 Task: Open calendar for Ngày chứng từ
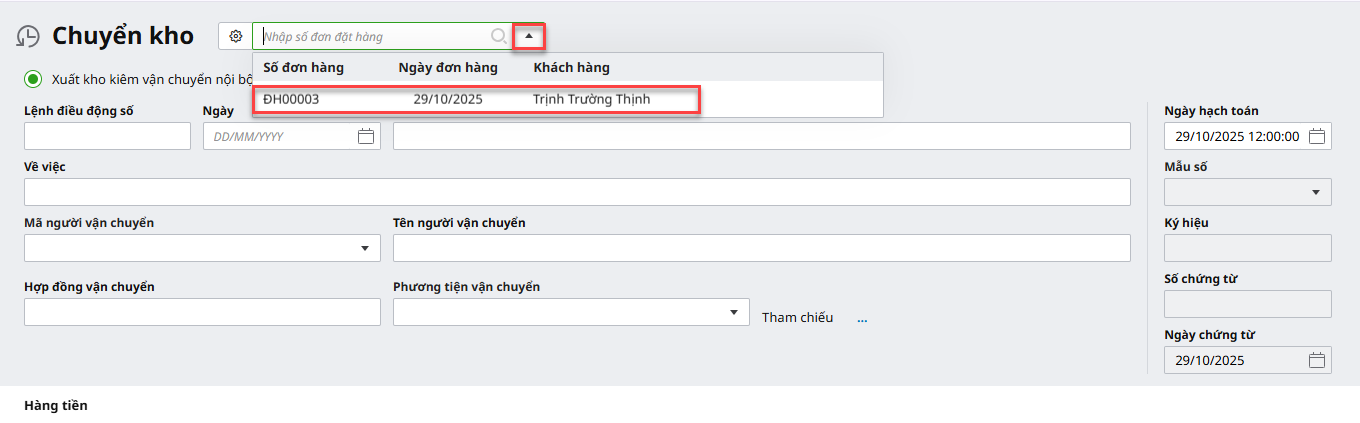[1317, 360]
